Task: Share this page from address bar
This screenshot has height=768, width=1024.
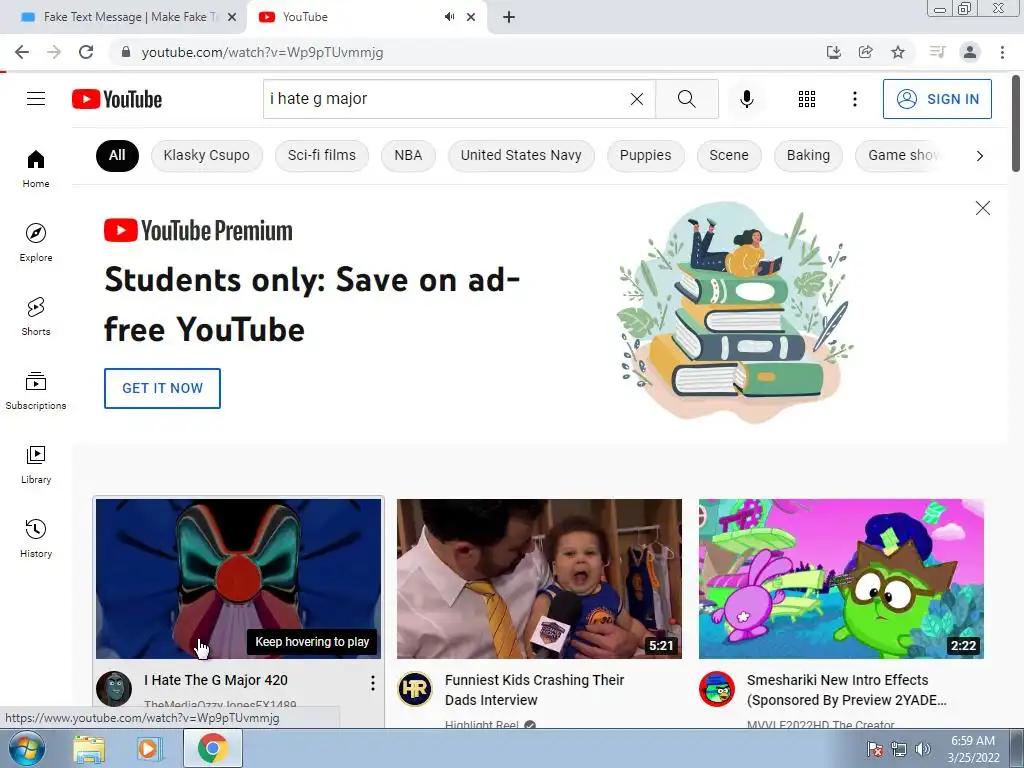Action: click(x=865, y=52)
